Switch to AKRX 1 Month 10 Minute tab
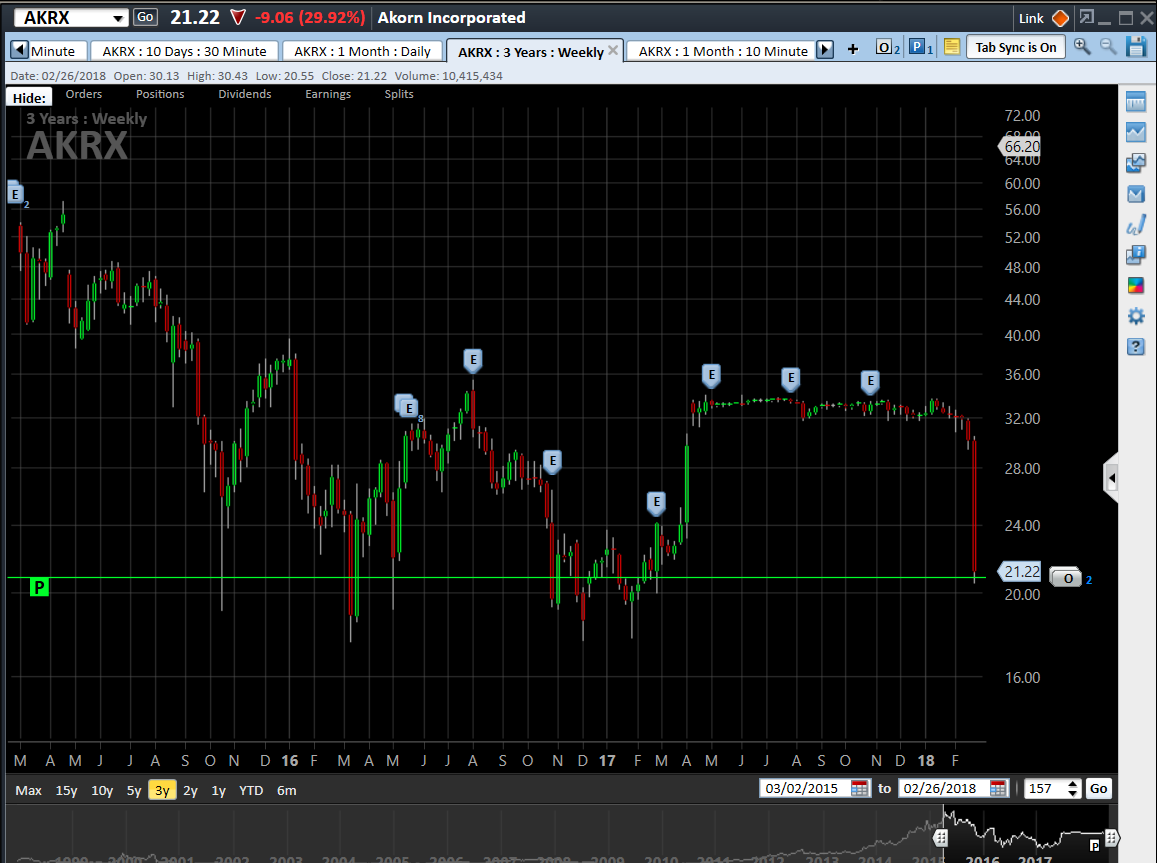Image resolution: width=1157 pixels, height=863 pixels. tap(723, 51)
